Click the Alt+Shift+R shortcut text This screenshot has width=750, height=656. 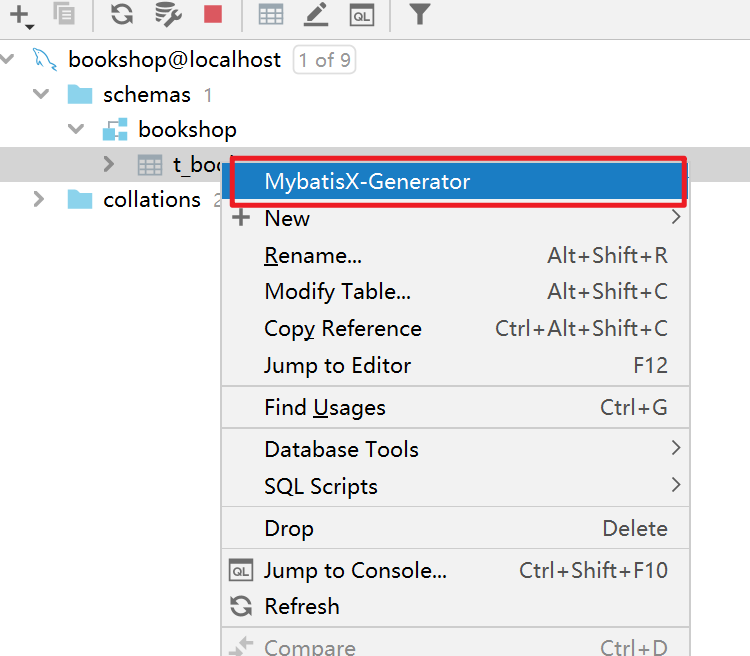[x=607, y=256]
